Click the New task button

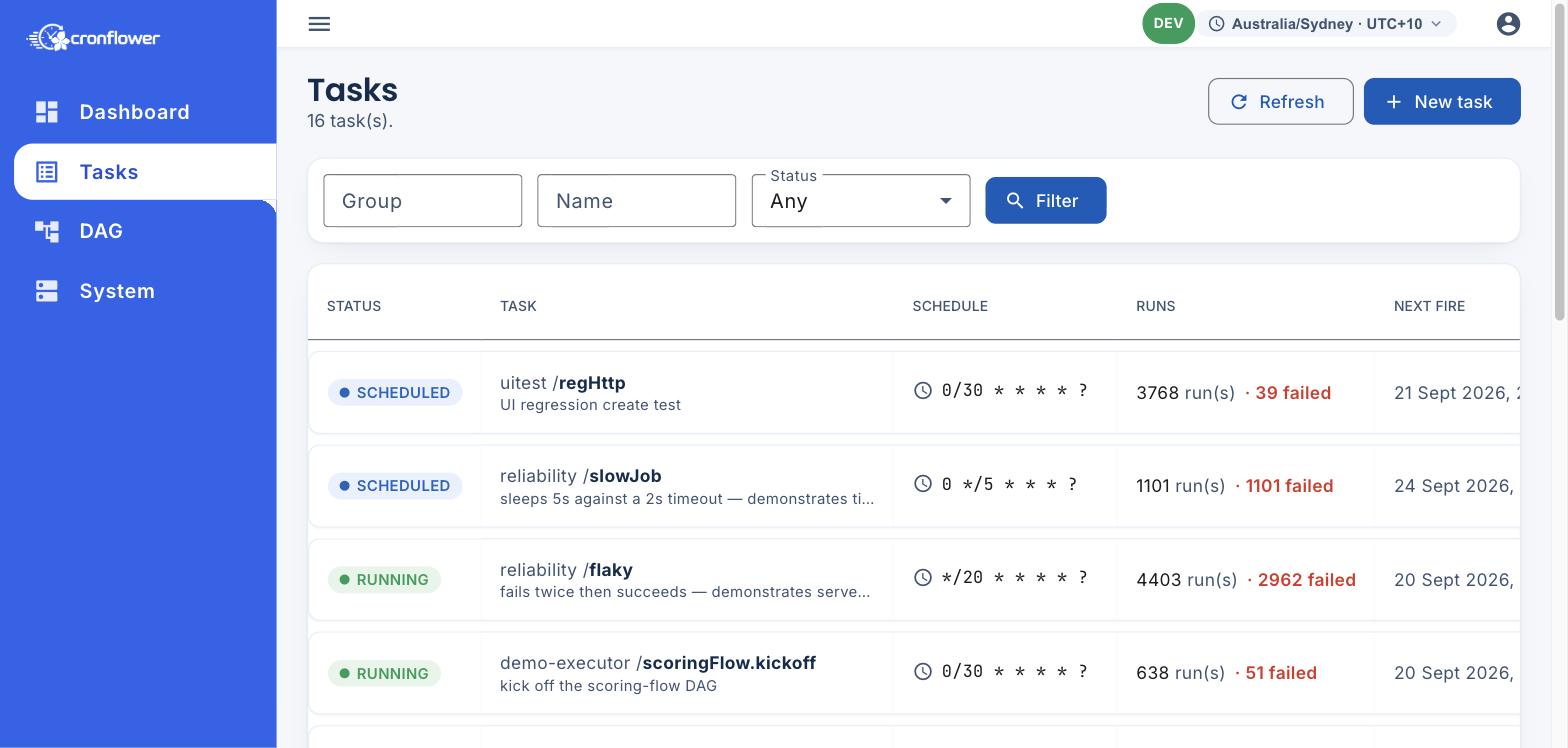coord(1442,102)
